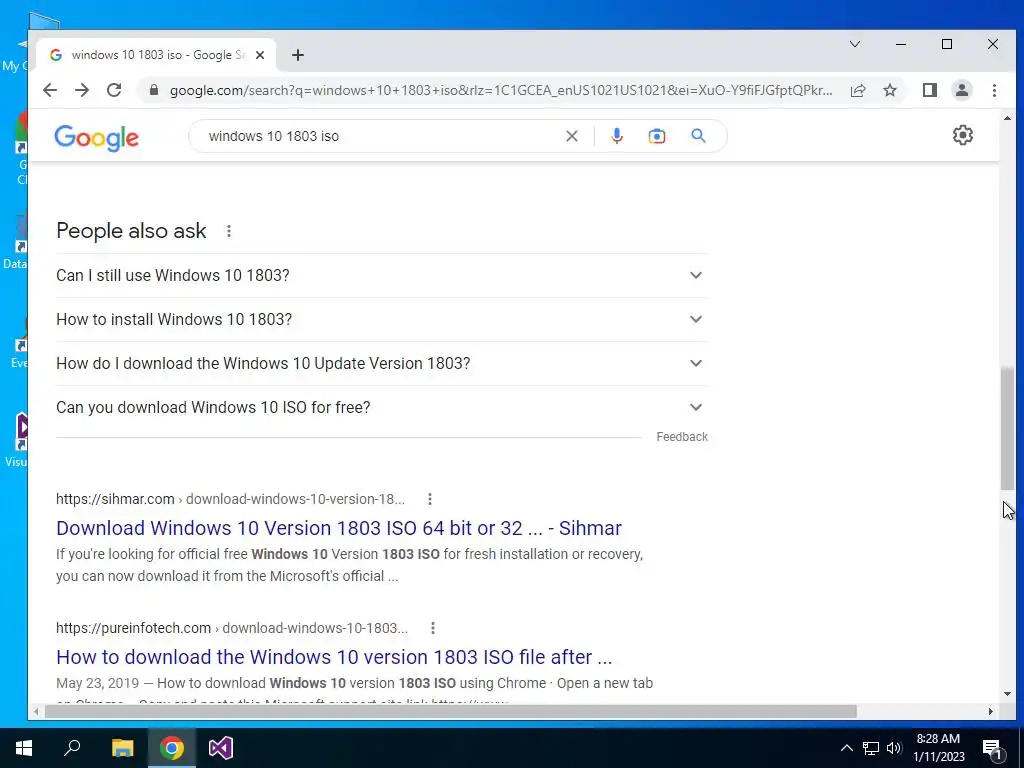The width and height of the screenshot is (1024, 768).
Task: Open Windows taskbar search
Action: coord(72,748)
